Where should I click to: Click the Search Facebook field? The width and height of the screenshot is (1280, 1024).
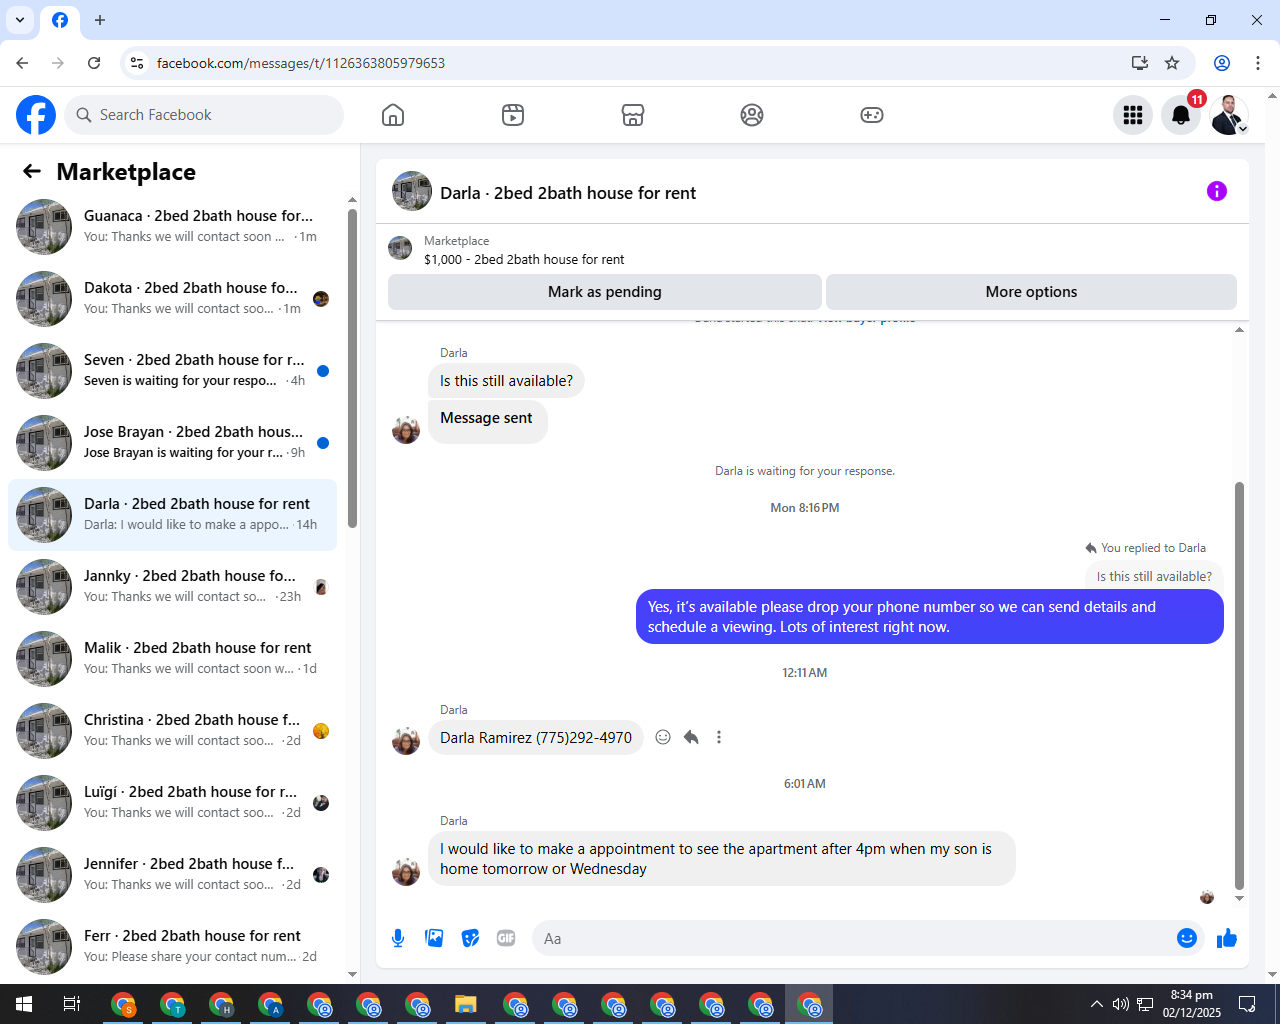point(204,115)
